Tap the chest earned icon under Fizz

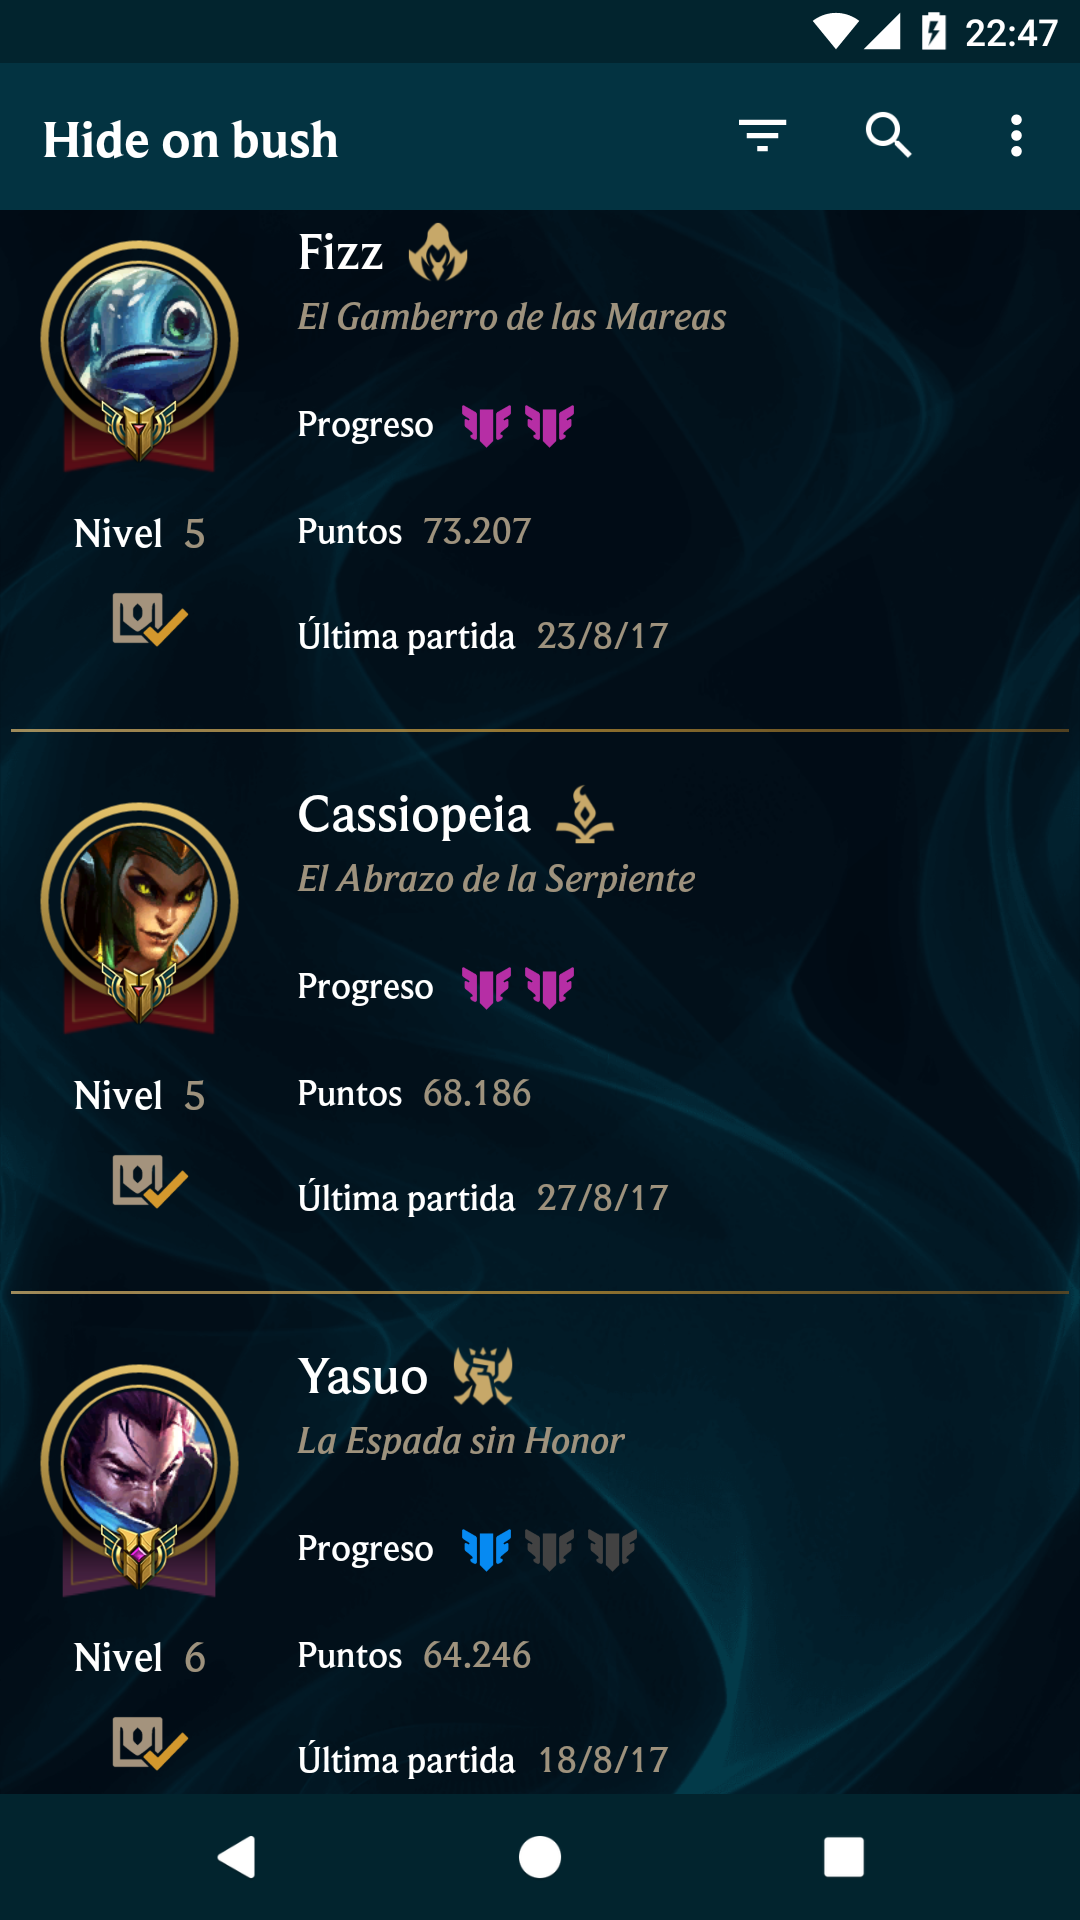point(150,619)
